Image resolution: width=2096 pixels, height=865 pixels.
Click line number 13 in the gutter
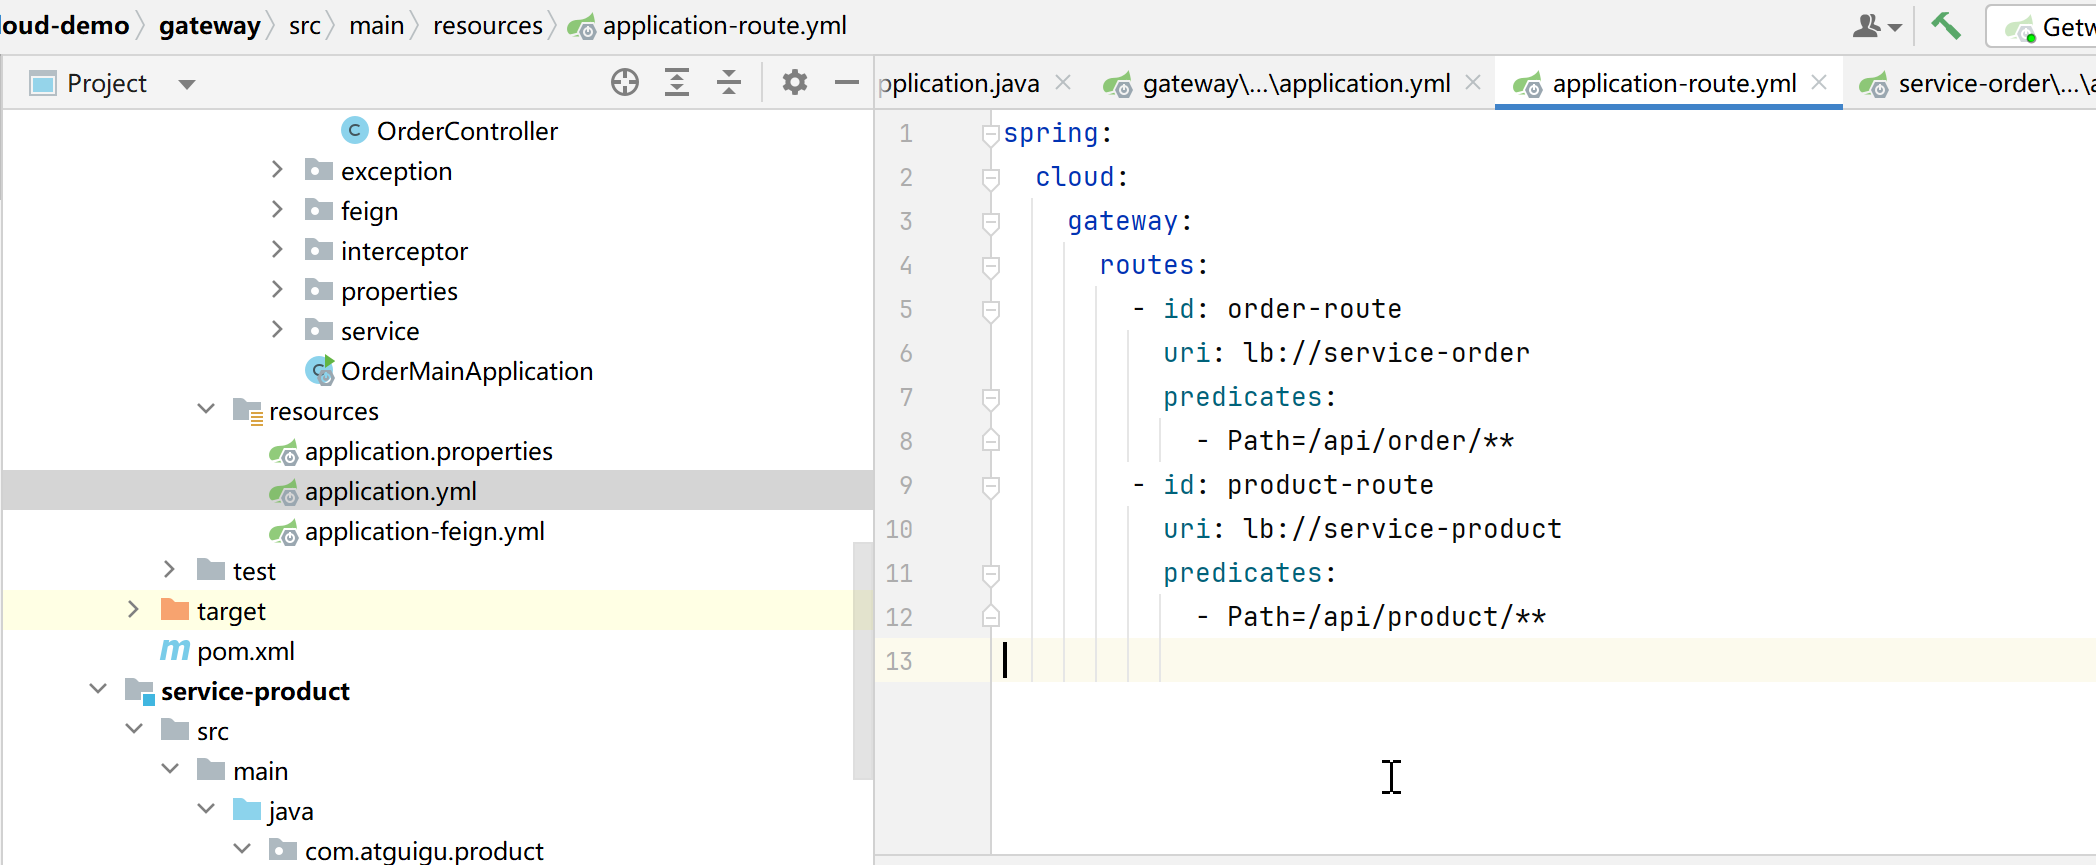899,661
